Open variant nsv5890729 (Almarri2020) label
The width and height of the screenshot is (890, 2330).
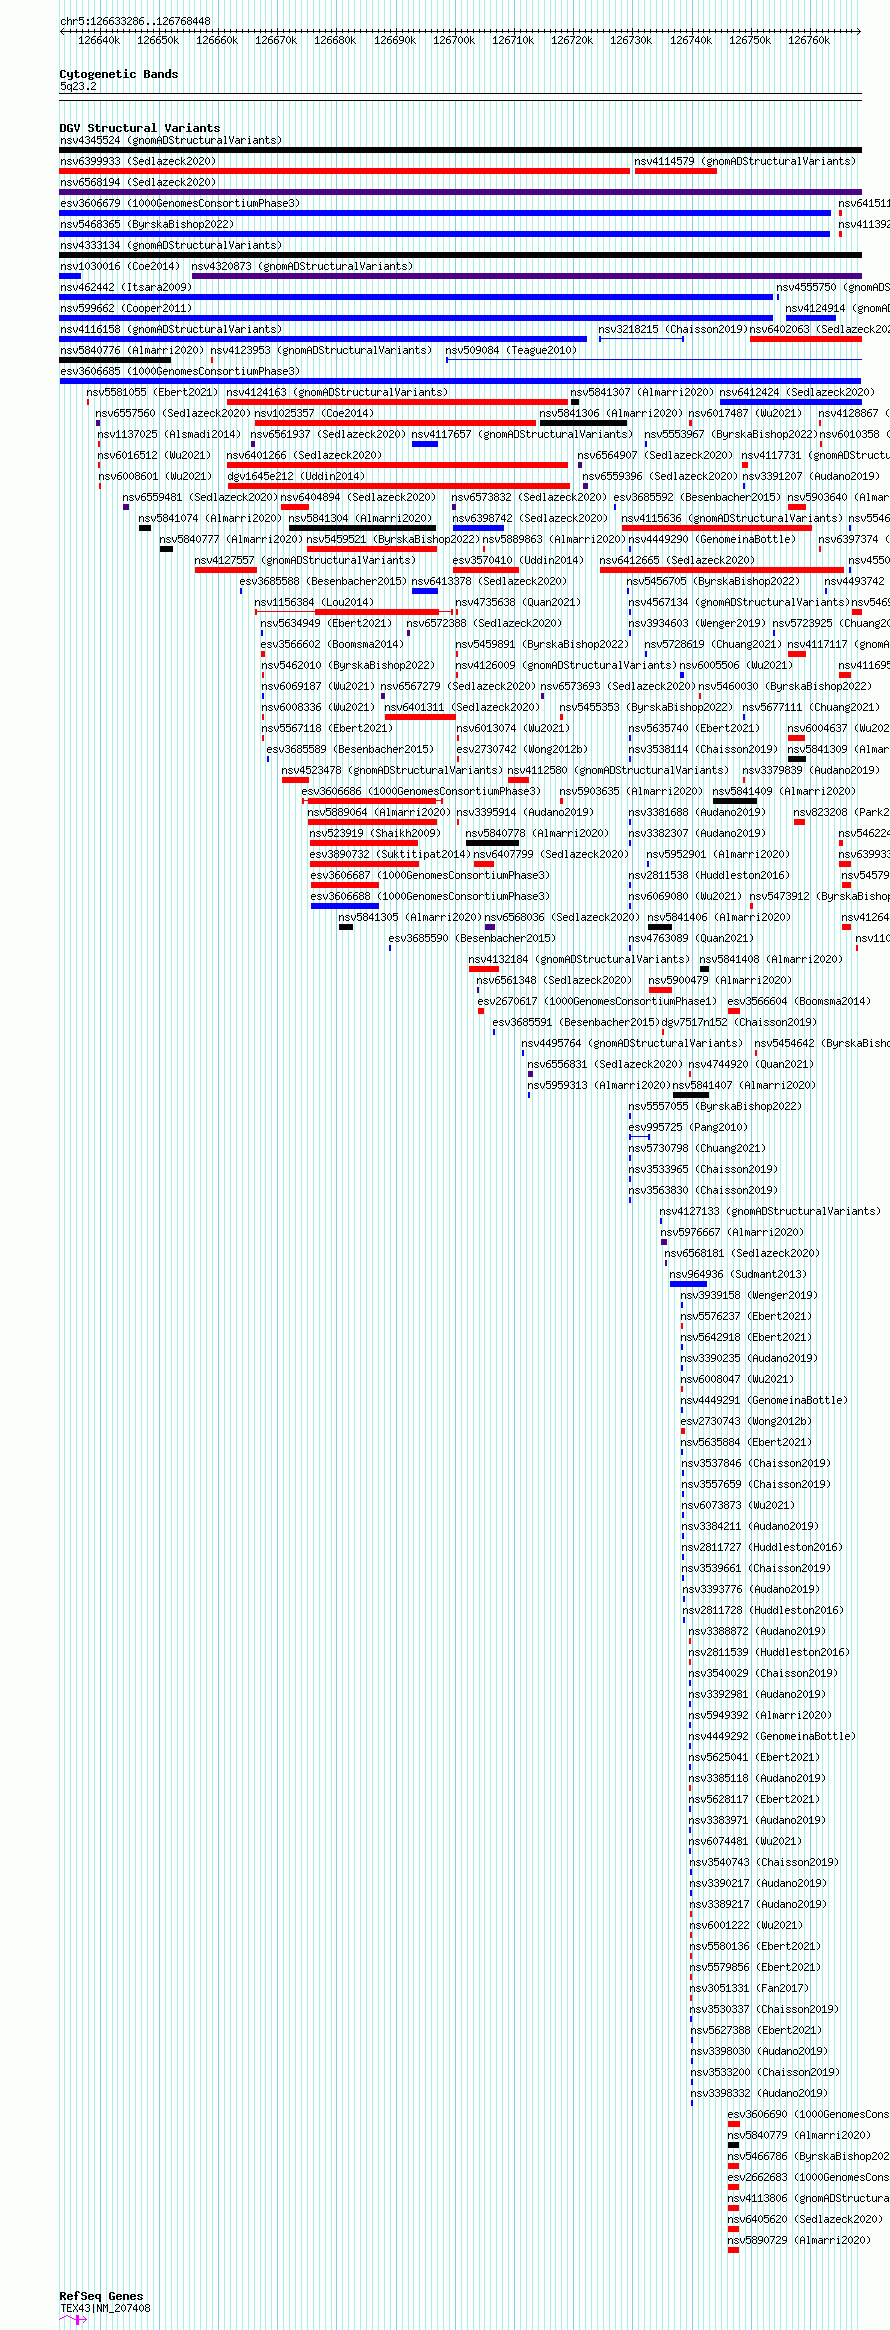coord(799,2241)
